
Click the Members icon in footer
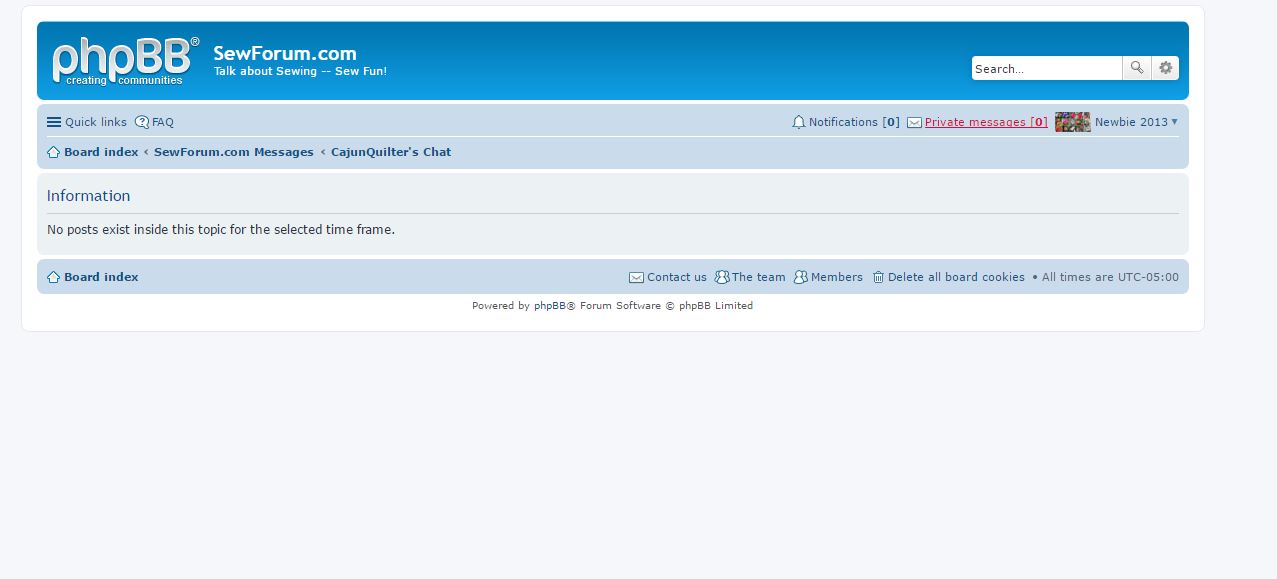[800, 277]
